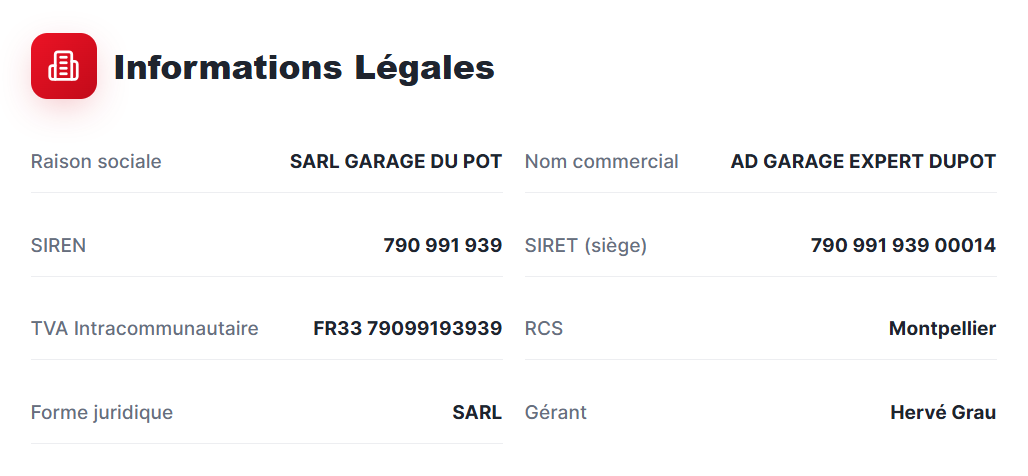
Task: Click the "RCS" label
Action: coord(544,328)
